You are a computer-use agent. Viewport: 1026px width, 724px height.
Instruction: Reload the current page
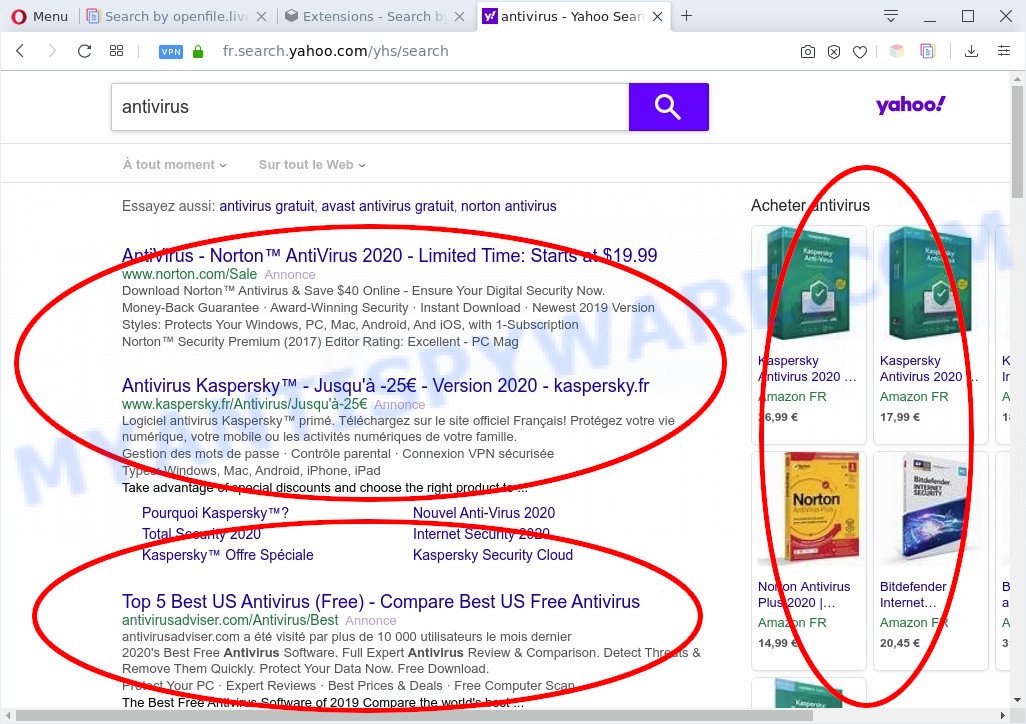coord(84,51)
